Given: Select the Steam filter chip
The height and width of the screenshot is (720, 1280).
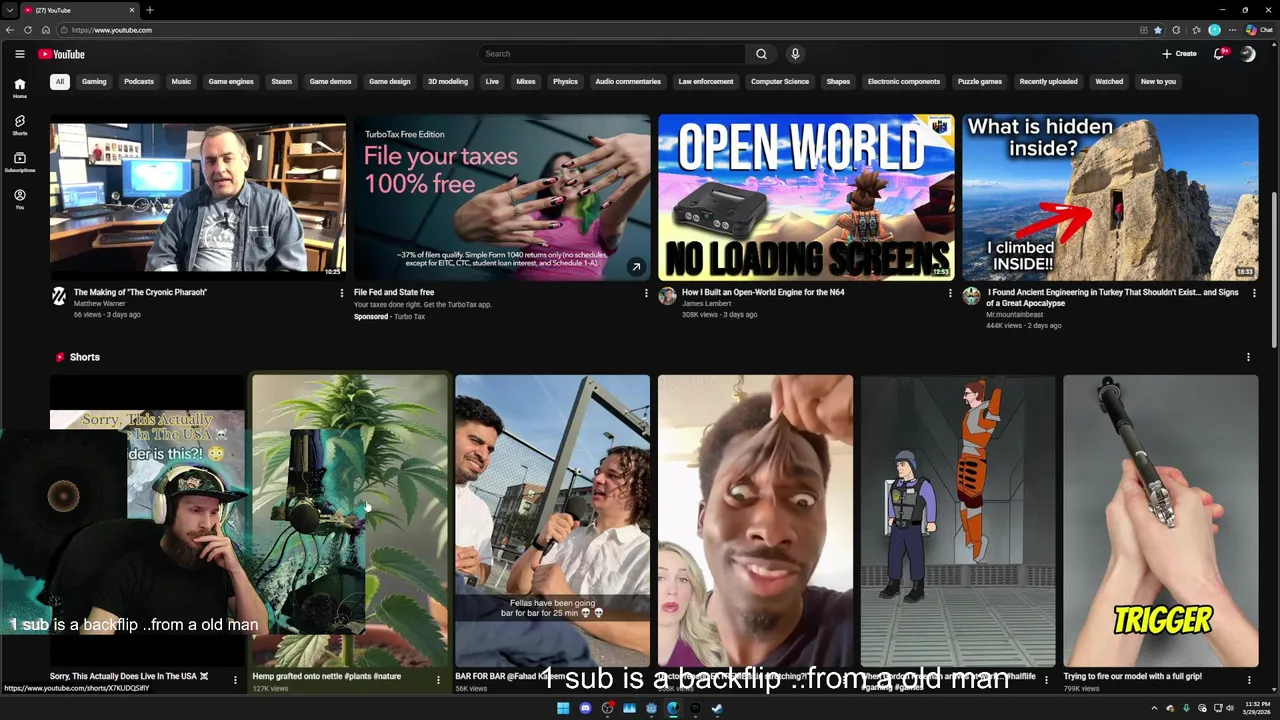Looking at the screenshot, I should (282, 82).
